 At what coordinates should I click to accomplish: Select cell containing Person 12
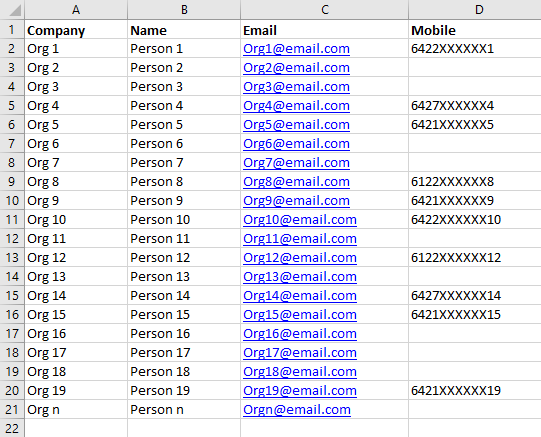(x=184, y=258)
